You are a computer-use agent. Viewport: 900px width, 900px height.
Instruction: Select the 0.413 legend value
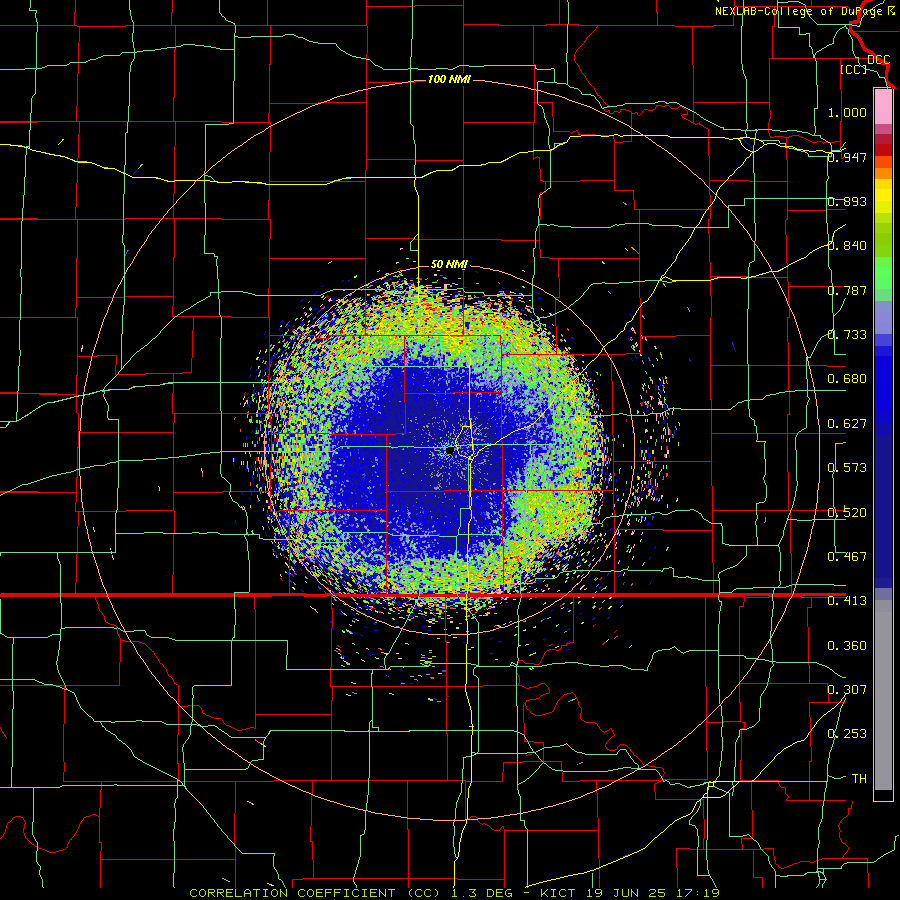click(x=847, y=601)
